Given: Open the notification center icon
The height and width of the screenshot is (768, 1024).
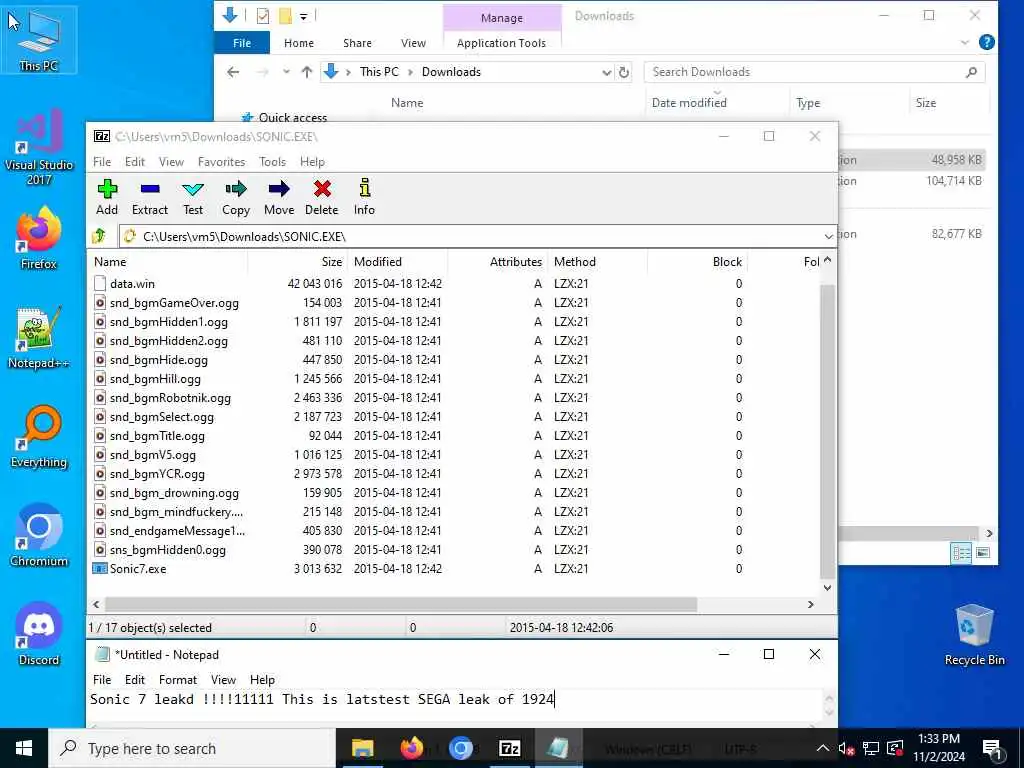Looking at the screenshot, I should [x=993, y=748].
